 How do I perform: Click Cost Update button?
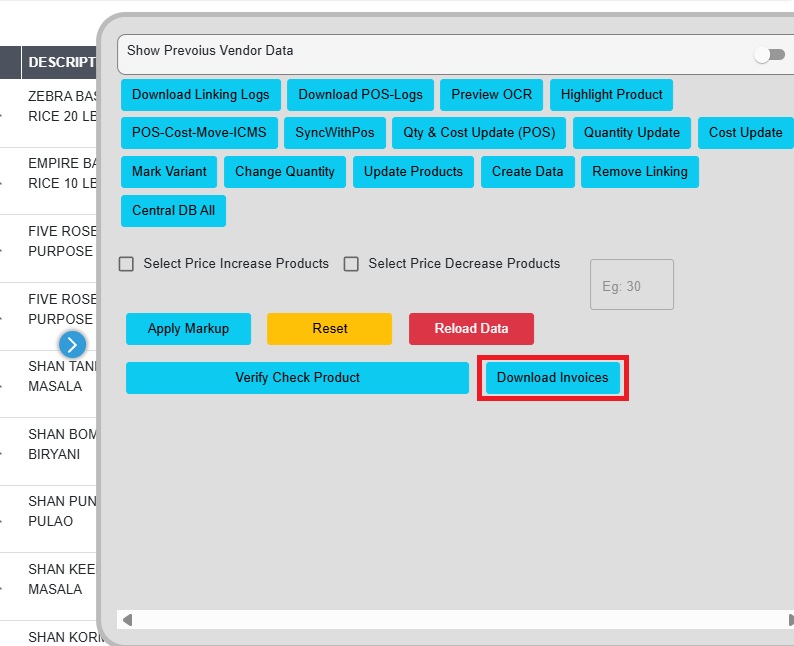pyautogui.click(x=745, y=133)
